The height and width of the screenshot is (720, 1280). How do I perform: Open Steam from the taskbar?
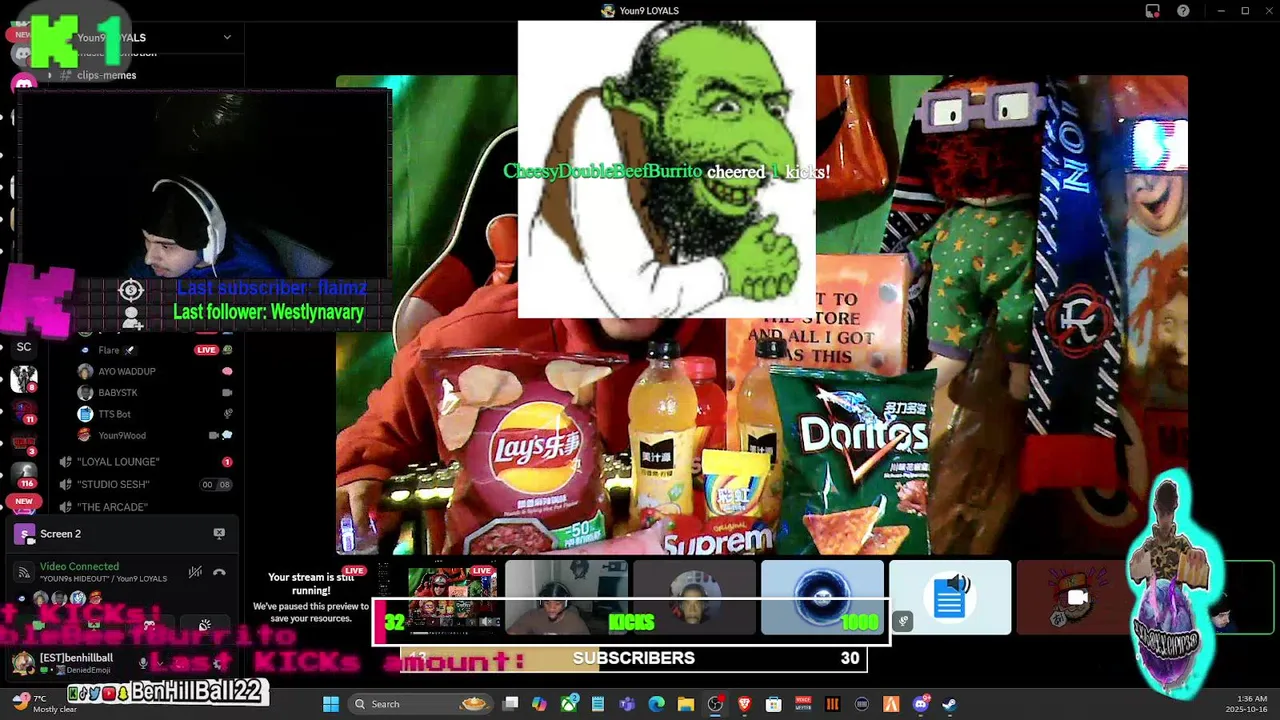(x=949, y=704)
